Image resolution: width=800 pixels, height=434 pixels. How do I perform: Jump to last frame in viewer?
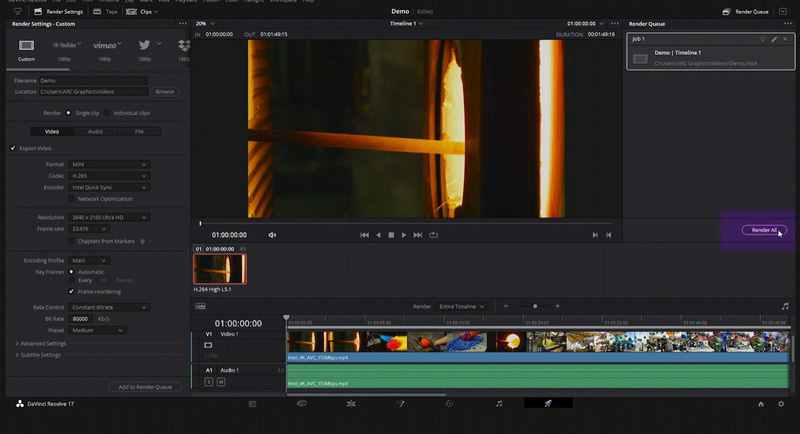click(x=418, y=235)
